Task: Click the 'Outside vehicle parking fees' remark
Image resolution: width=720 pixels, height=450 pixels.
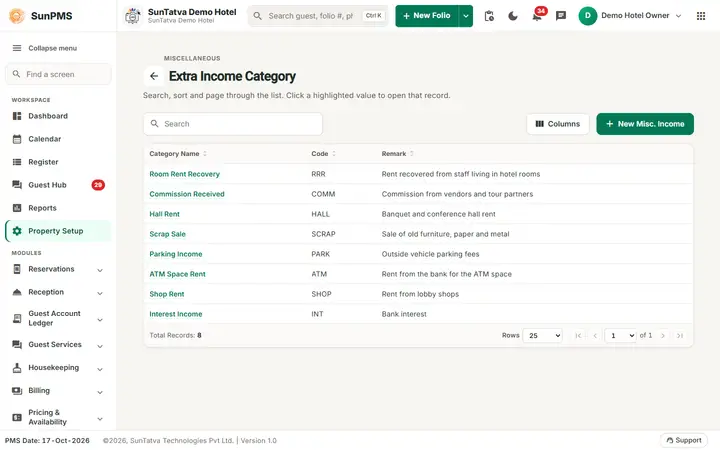Action: pyautogui.click(x=430, y=254)
